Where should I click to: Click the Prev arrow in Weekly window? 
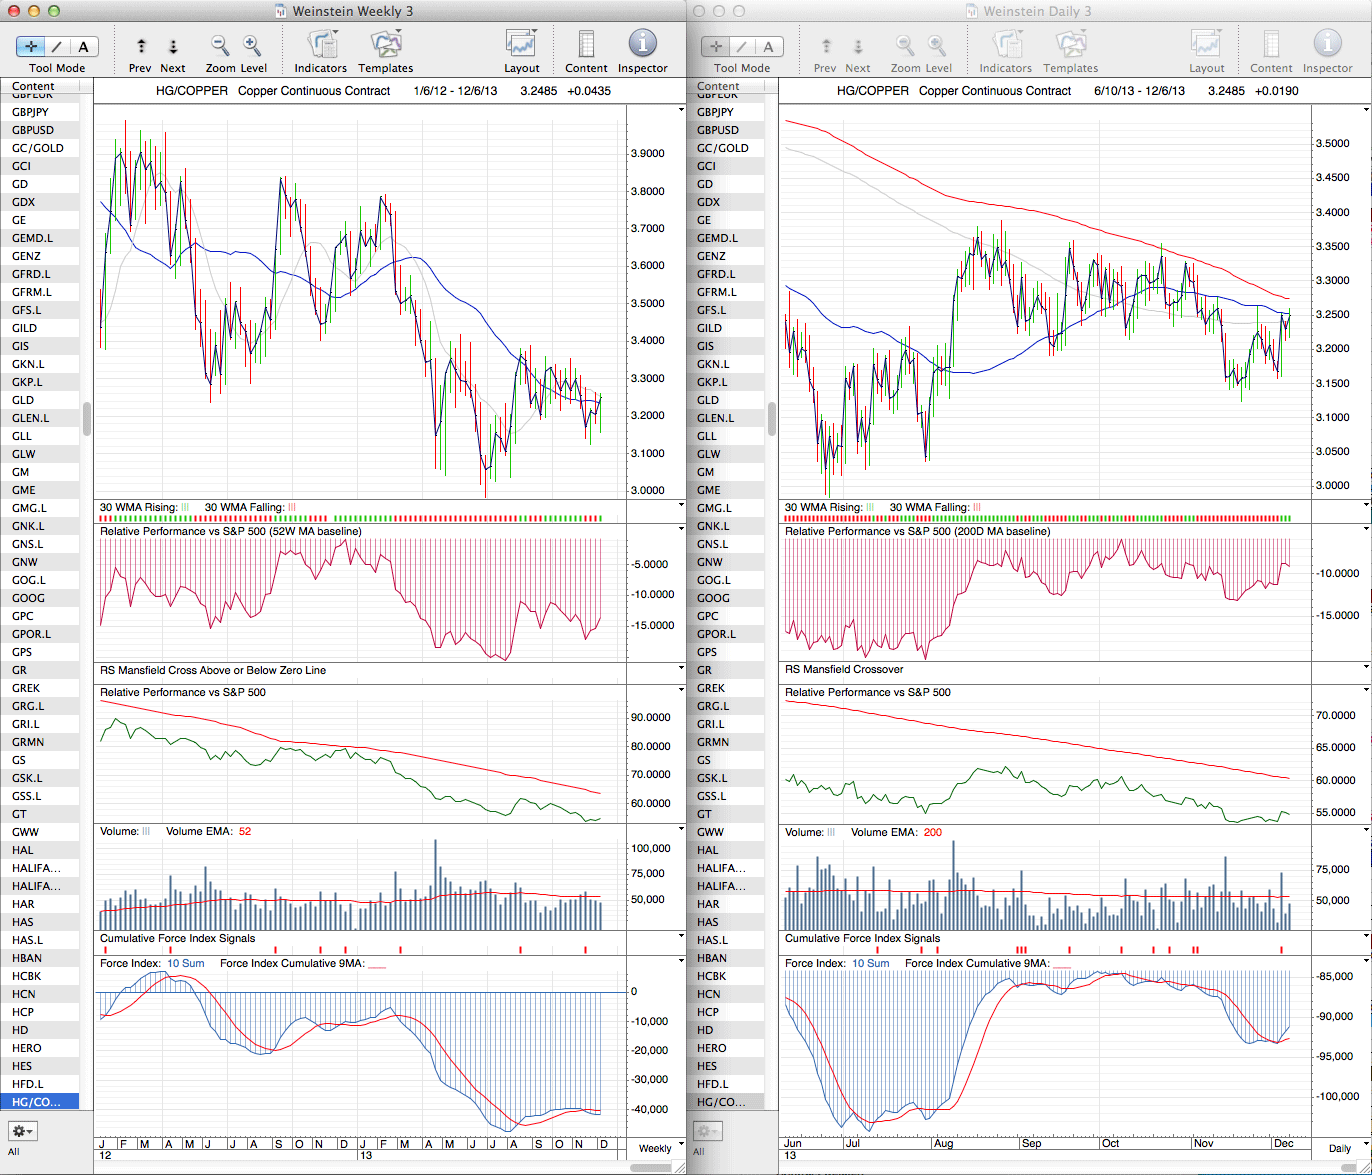point(141,46)
